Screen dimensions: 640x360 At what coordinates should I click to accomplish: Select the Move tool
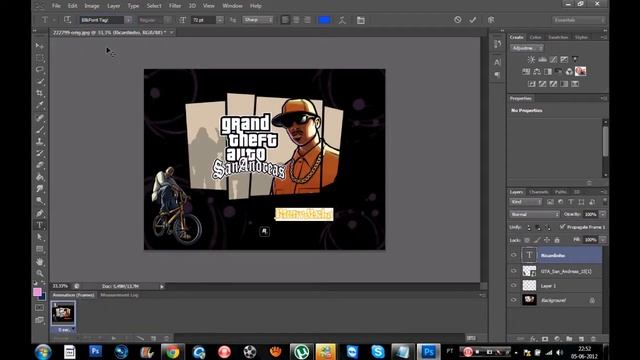click(x=39, y=46)
